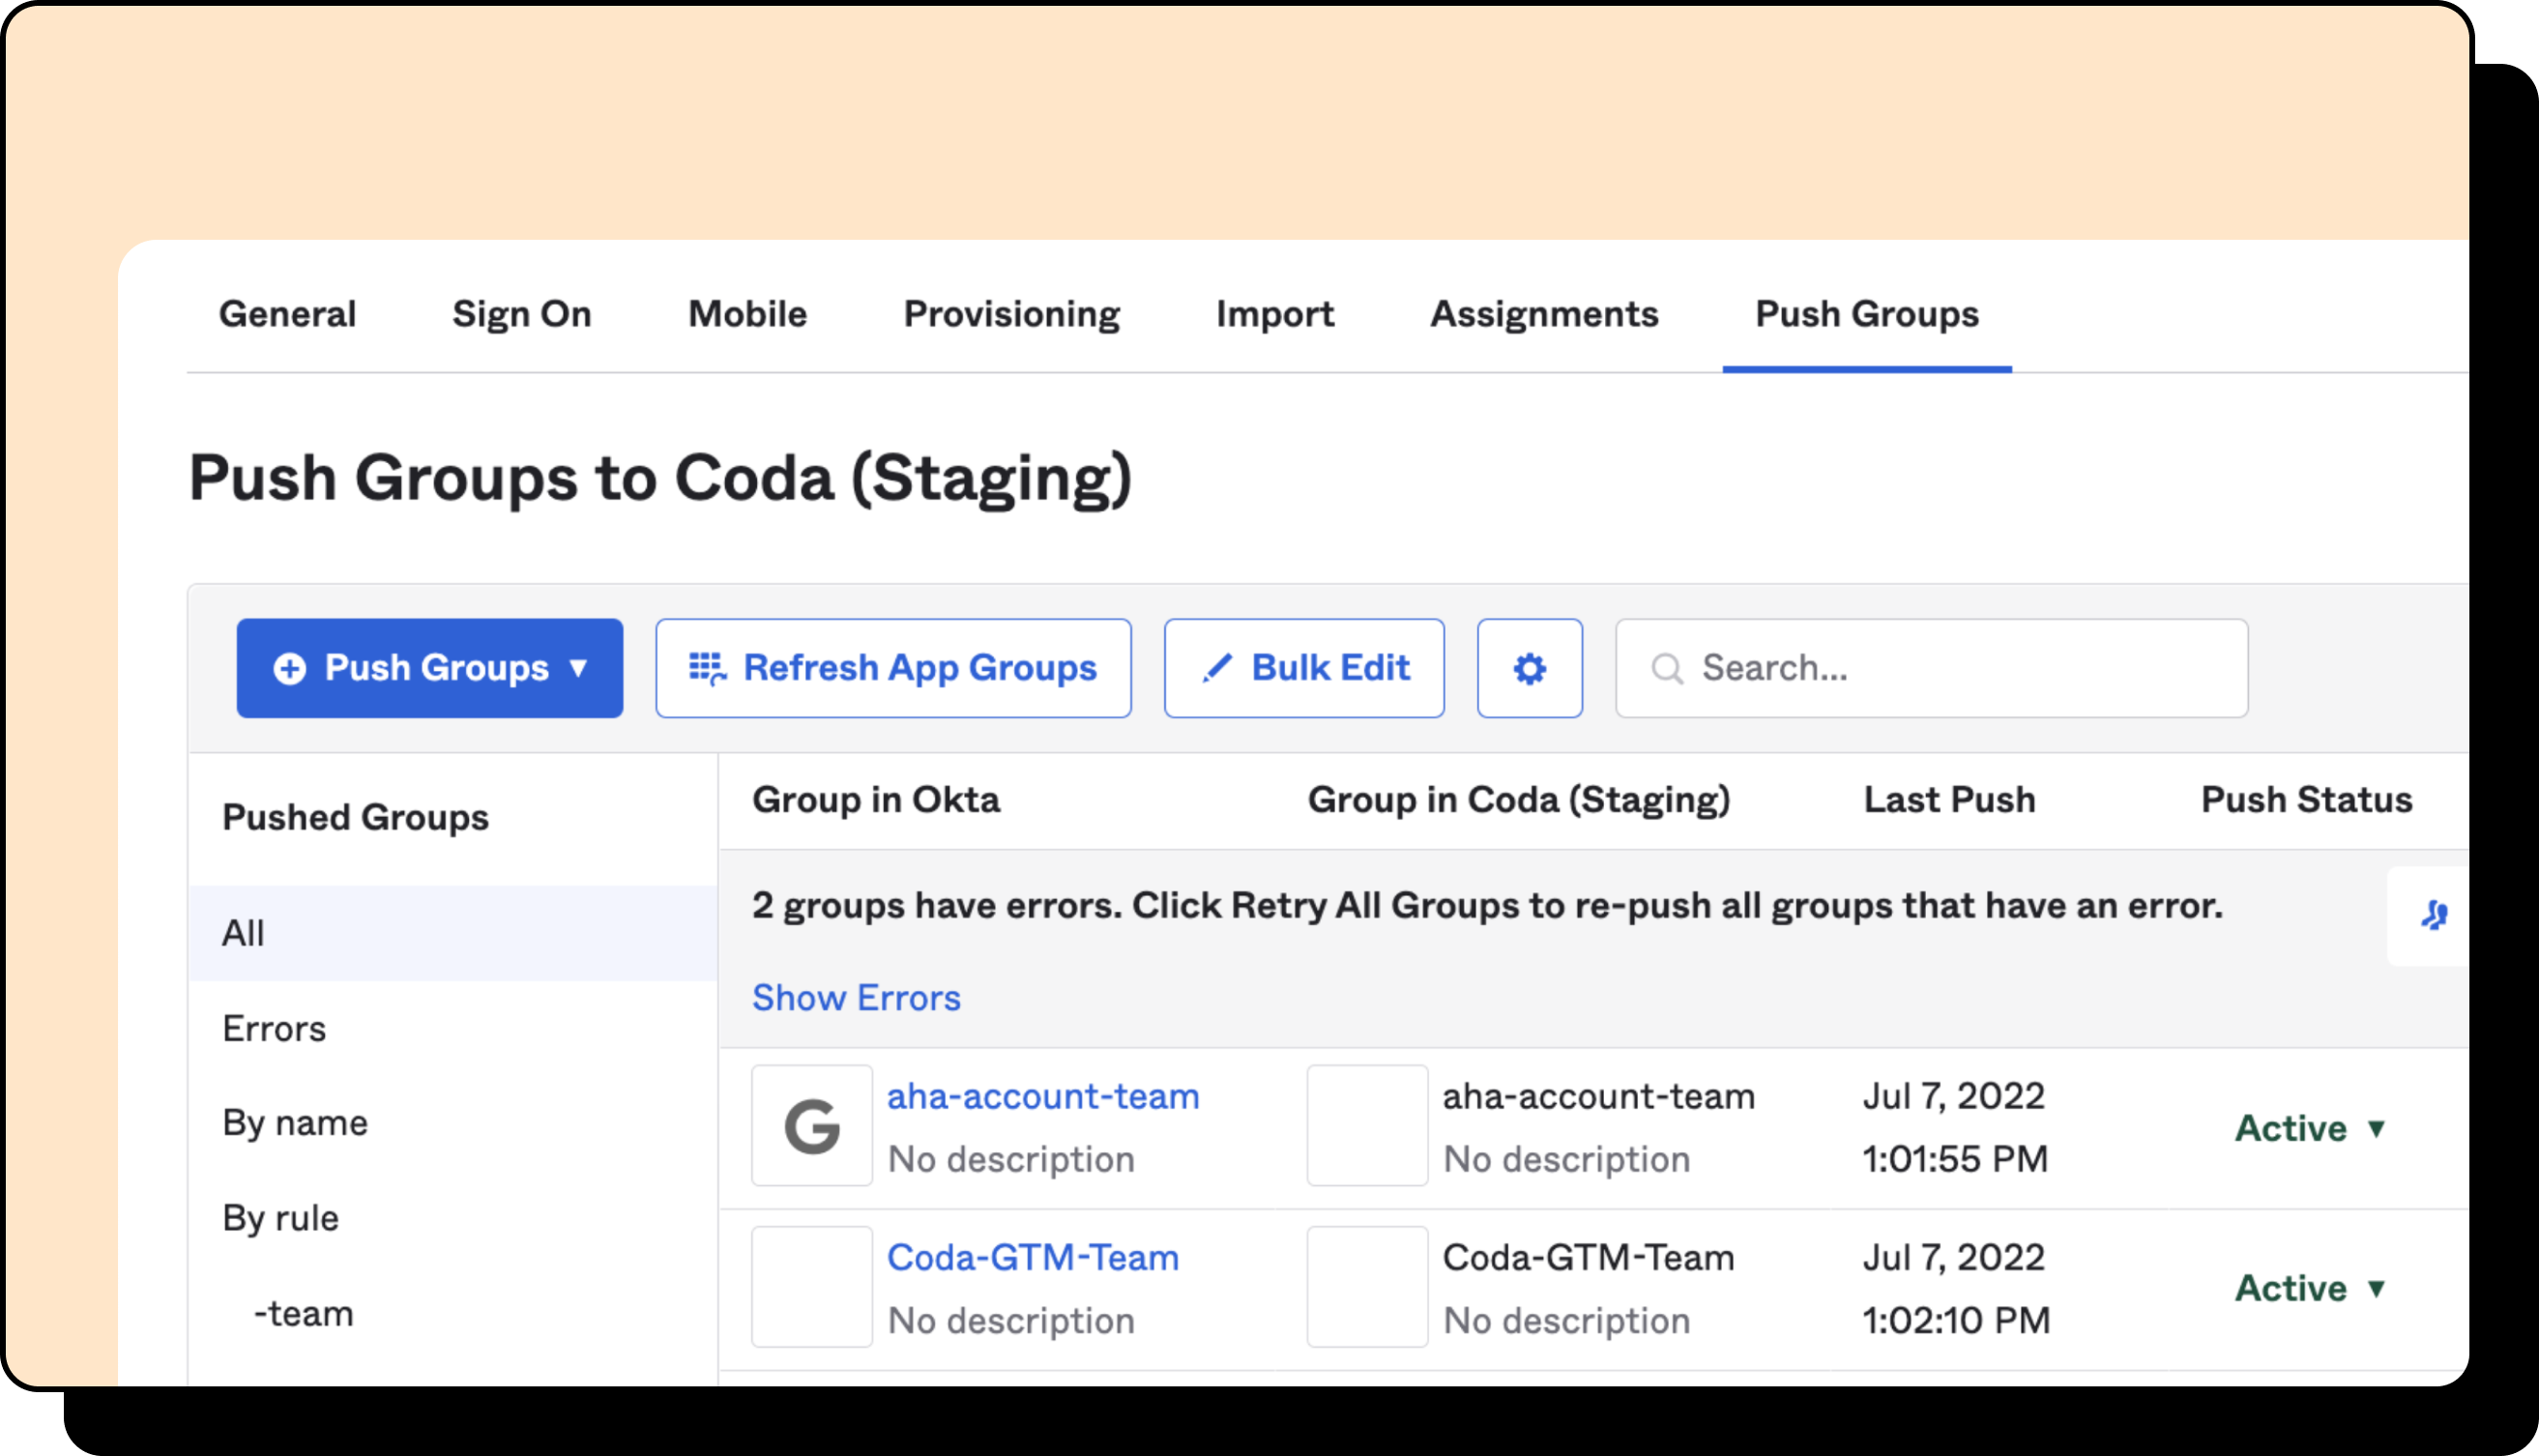Click thumbnail beside aha-account-team Coda group
Viewport: 2539px width, 1456px height.
click(x=1367, y=1126)
